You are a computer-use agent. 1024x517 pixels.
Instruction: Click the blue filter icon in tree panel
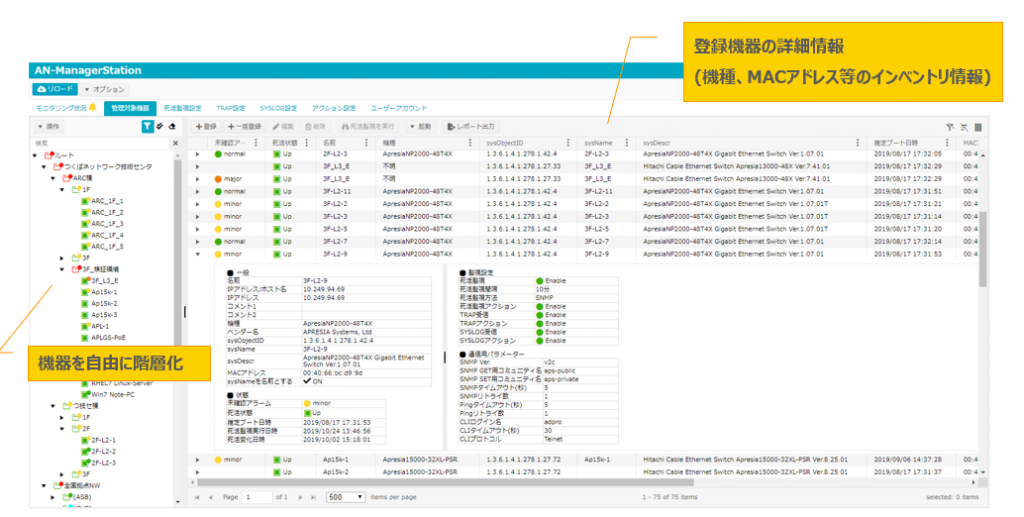pos(147,127)
